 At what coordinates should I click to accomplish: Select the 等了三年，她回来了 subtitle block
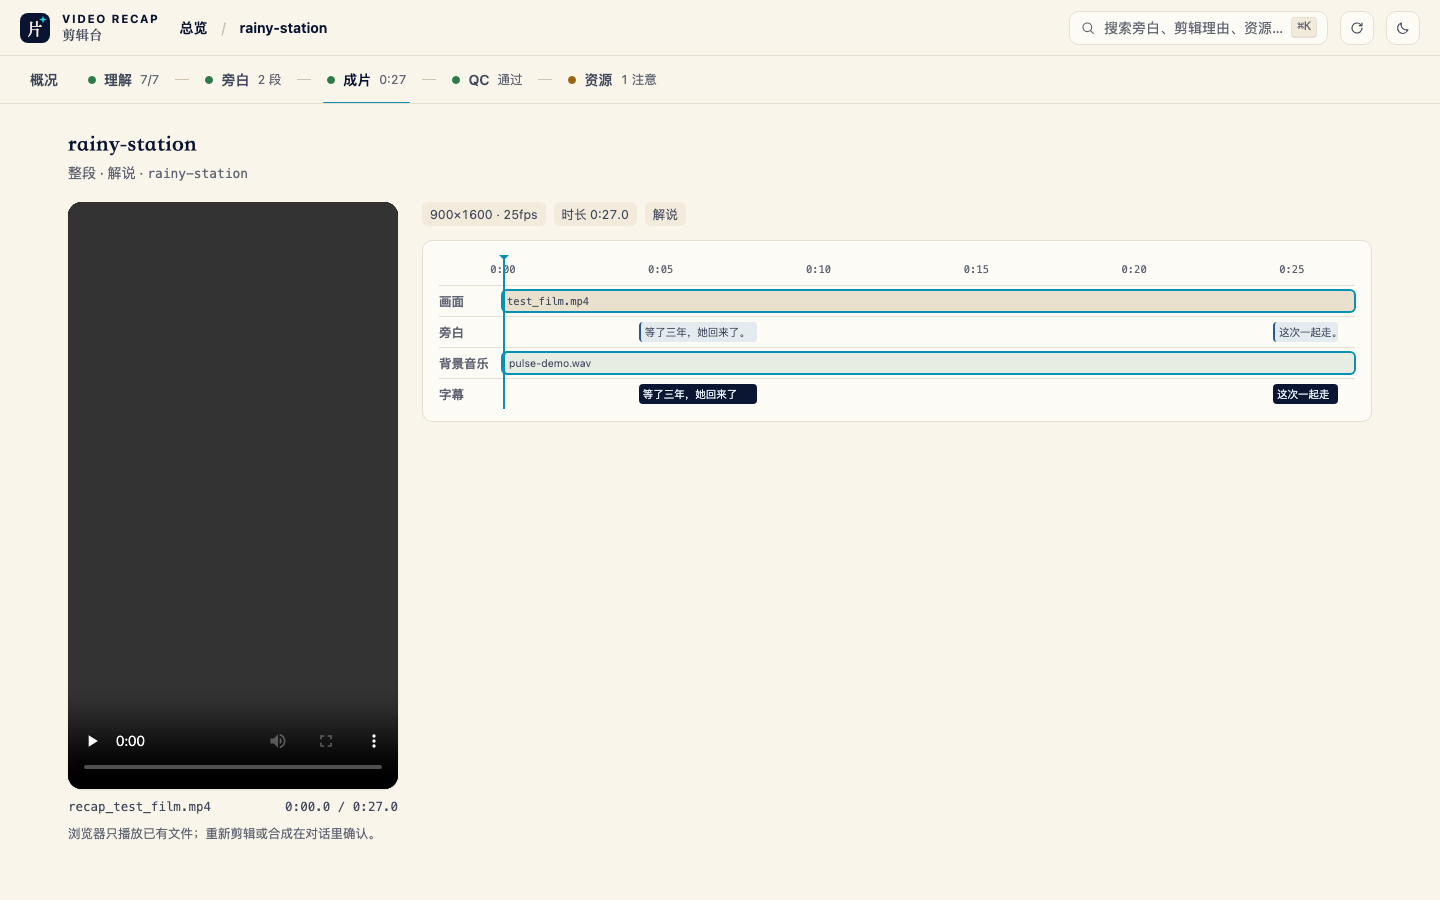(698, 394)
